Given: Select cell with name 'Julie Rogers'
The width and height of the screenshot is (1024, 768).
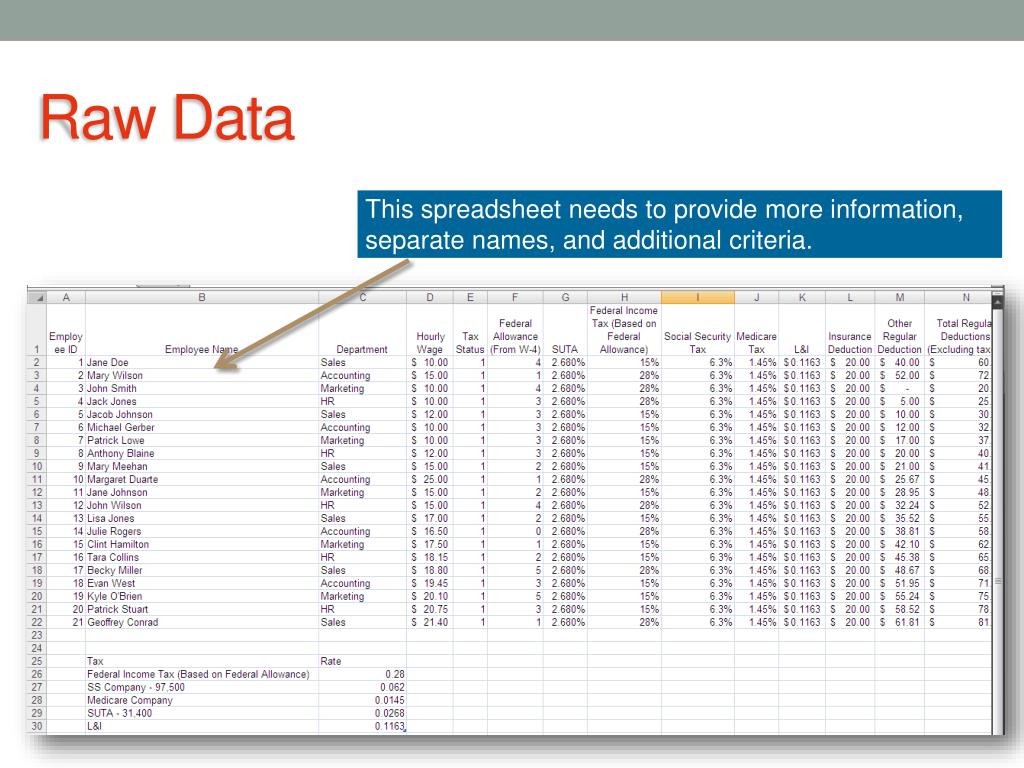Looking at the screenshot, I should click(x=202, y=532).
